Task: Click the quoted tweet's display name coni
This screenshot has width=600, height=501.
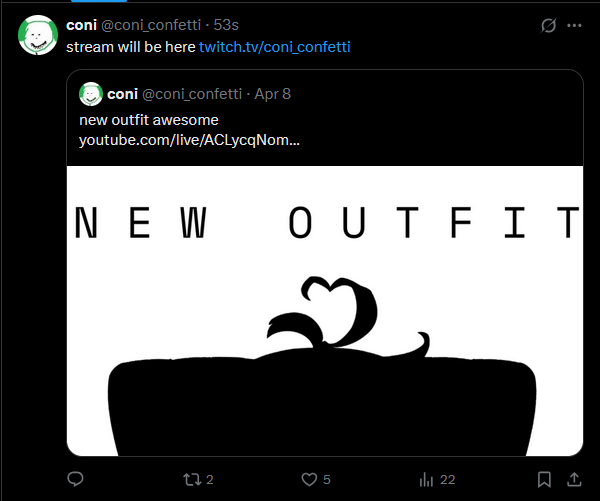Action: point(122,94)
